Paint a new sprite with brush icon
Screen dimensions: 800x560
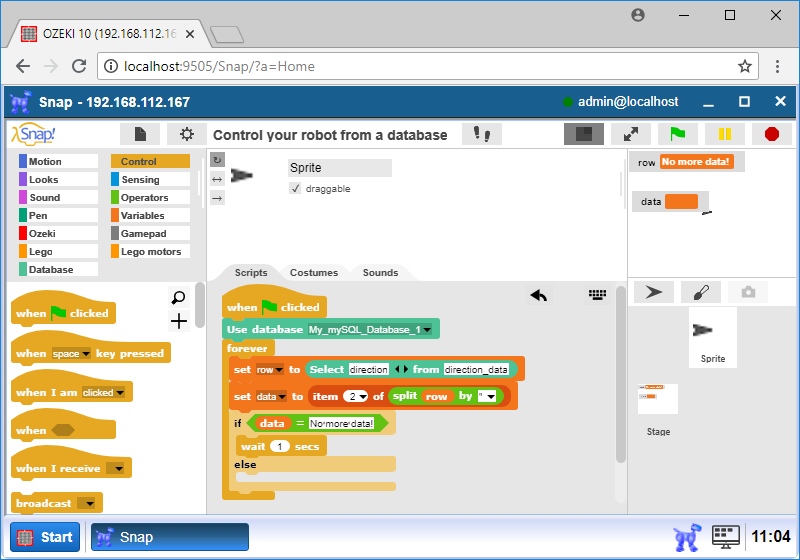pyautogui.click(x=701, y=292)
